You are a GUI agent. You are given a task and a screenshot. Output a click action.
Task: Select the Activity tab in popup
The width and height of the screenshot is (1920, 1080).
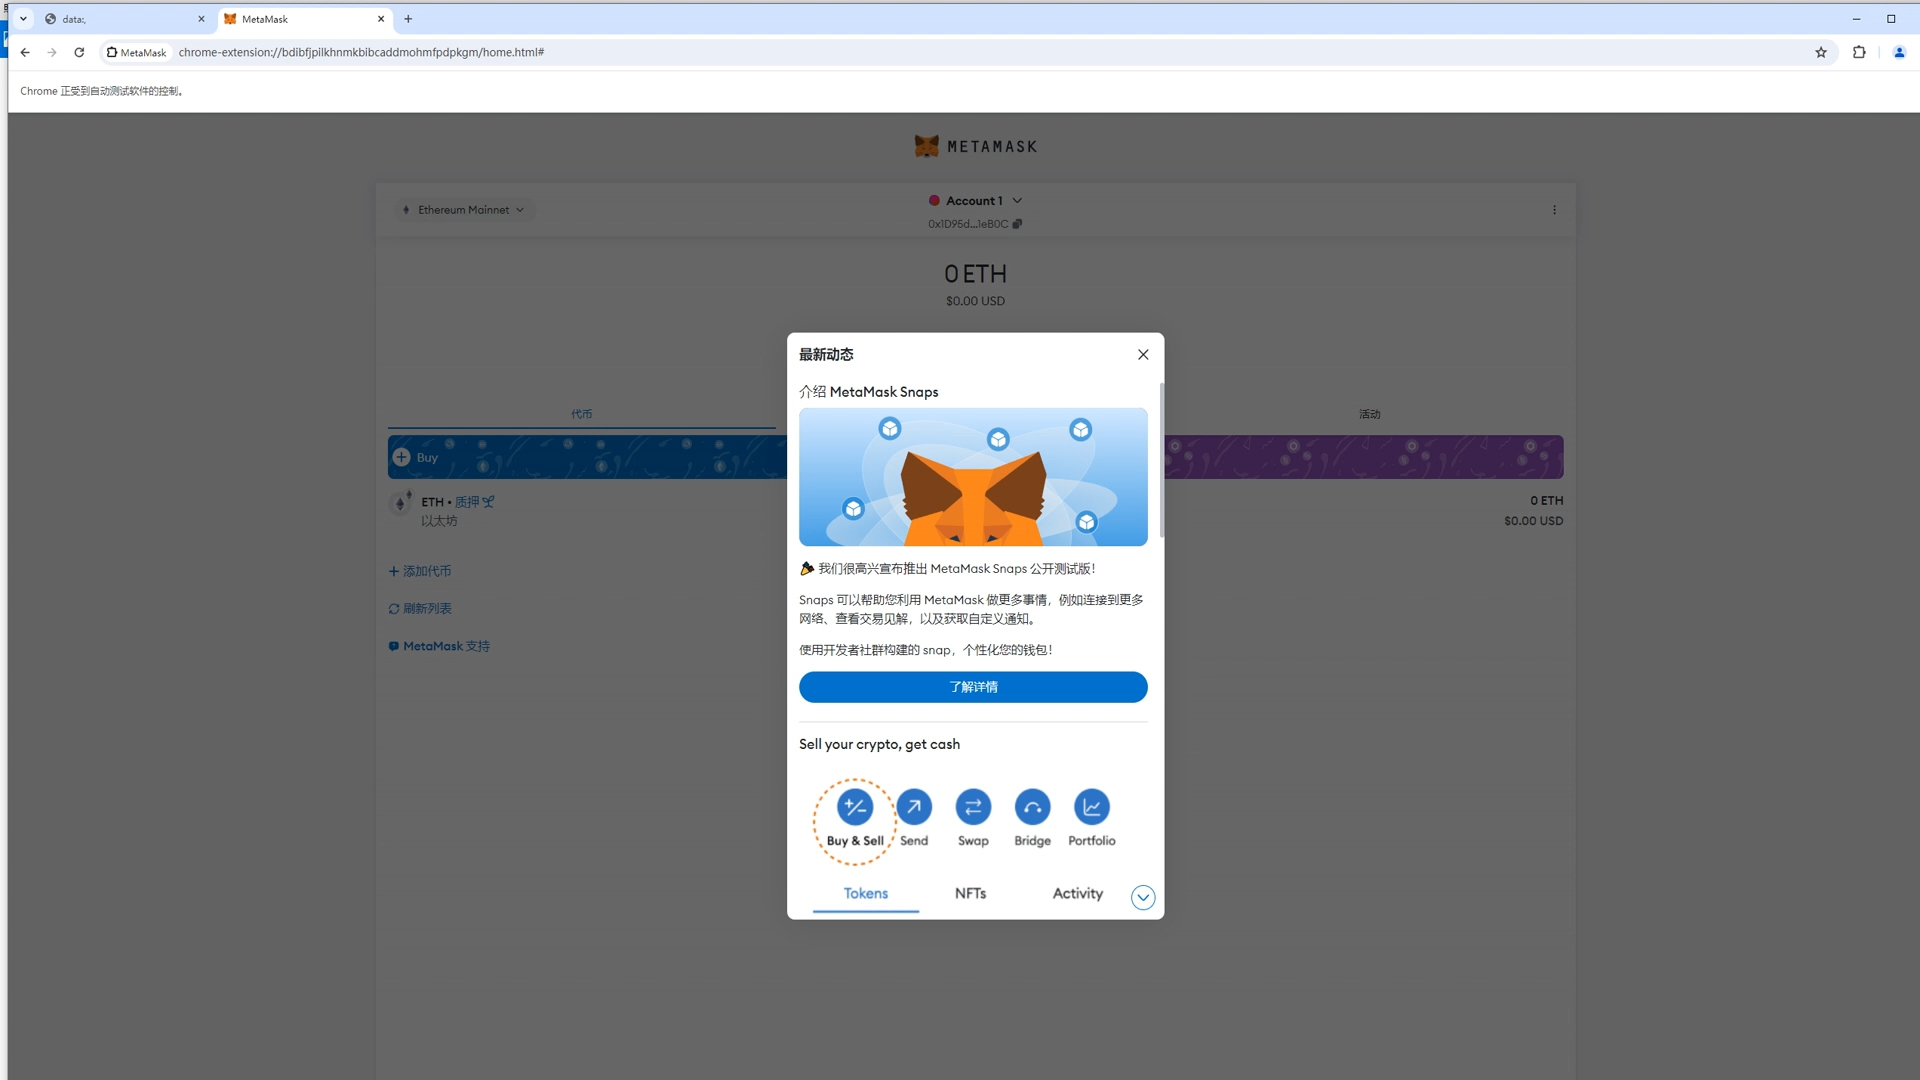pyautogui.click(x=1077, y=894)
